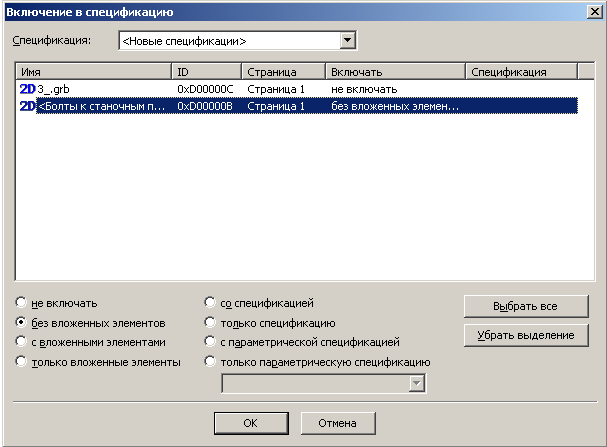This screenshot has height=447, width=607.
Task: Click the Страница column header
Action: point(283,72)
